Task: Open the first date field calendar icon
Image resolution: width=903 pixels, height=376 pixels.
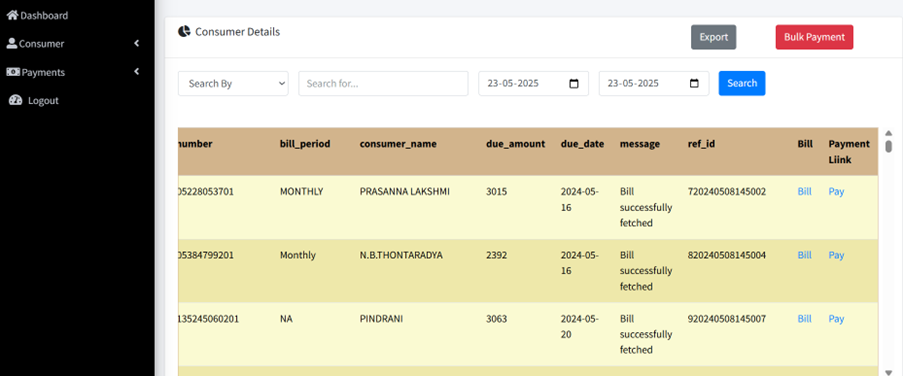Action: coord(574,83)
